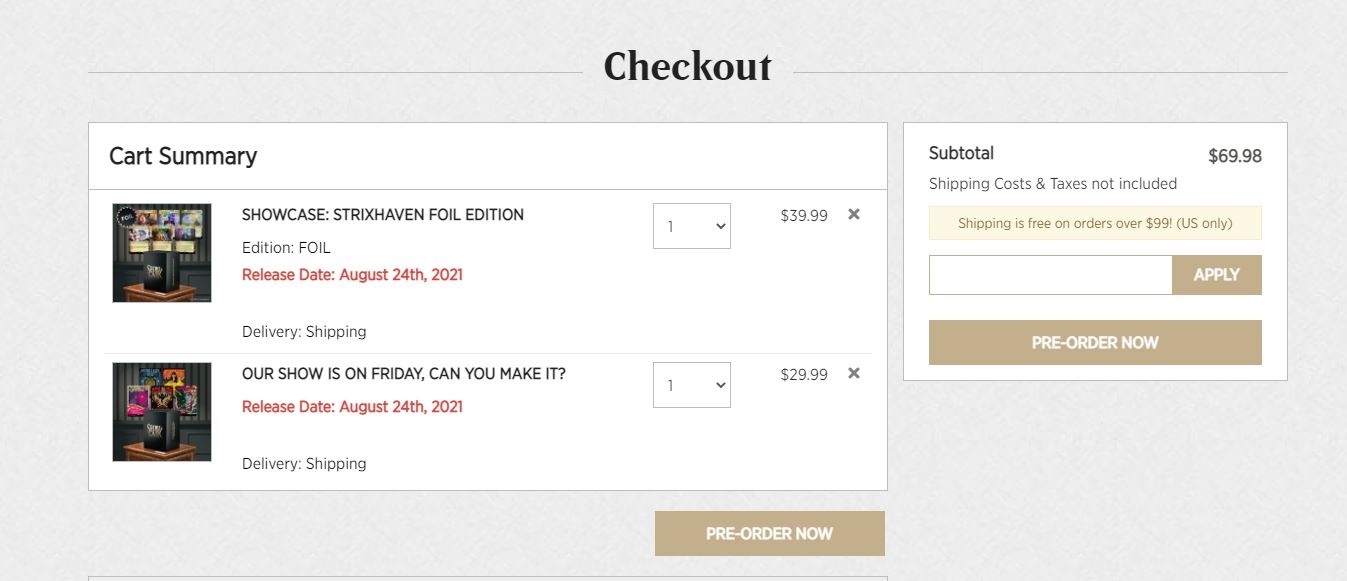Open quantity dropdown for Our Show item

(692, 385)
